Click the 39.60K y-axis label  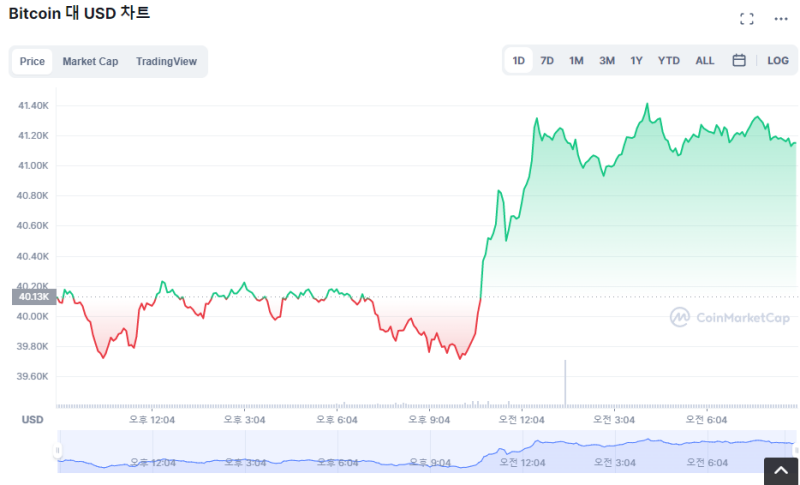click(x=32, y=376)
